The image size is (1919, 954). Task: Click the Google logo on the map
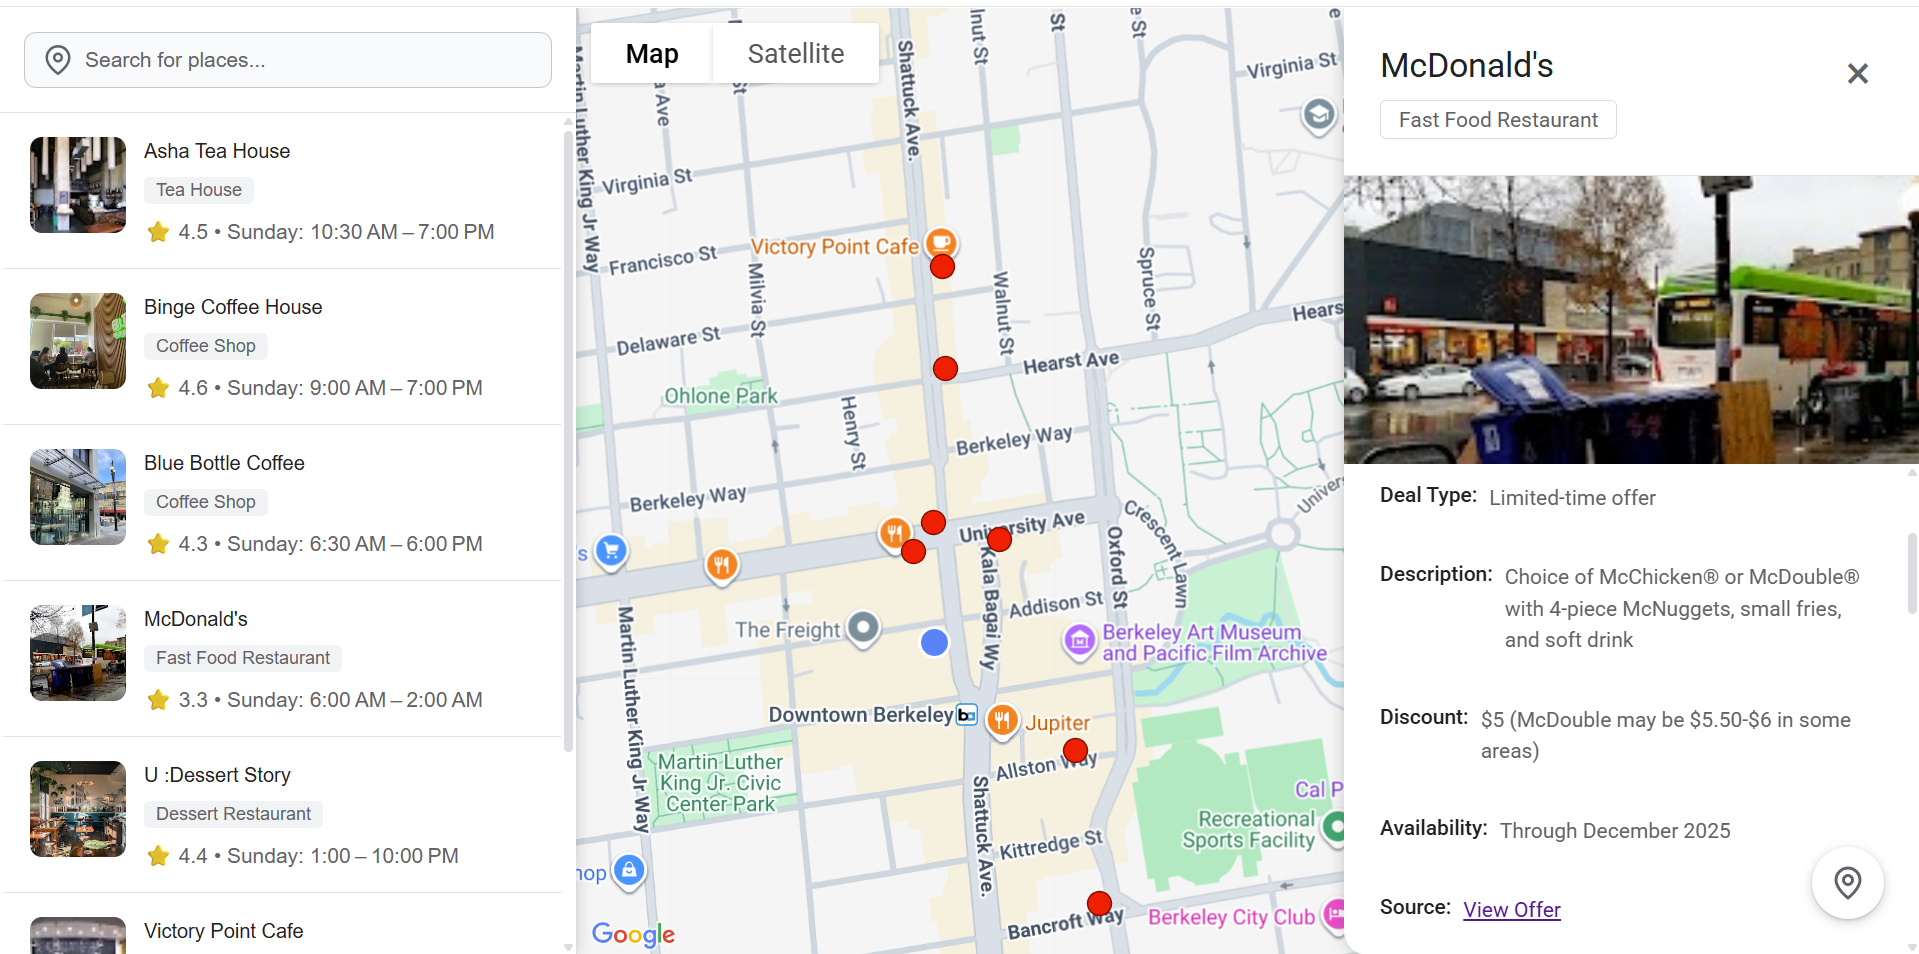[x=633, y=934]
